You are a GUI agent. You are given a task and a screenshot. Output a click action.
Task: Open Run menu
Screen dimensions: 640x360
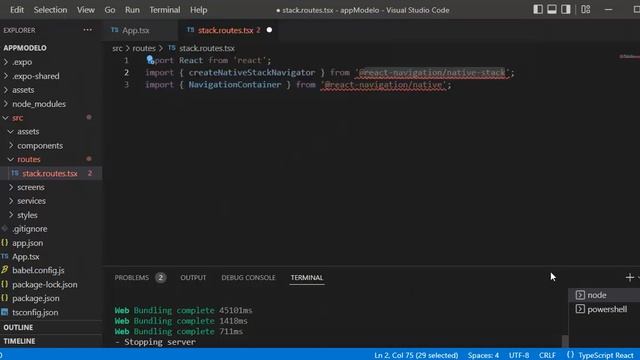click(132, 10)
